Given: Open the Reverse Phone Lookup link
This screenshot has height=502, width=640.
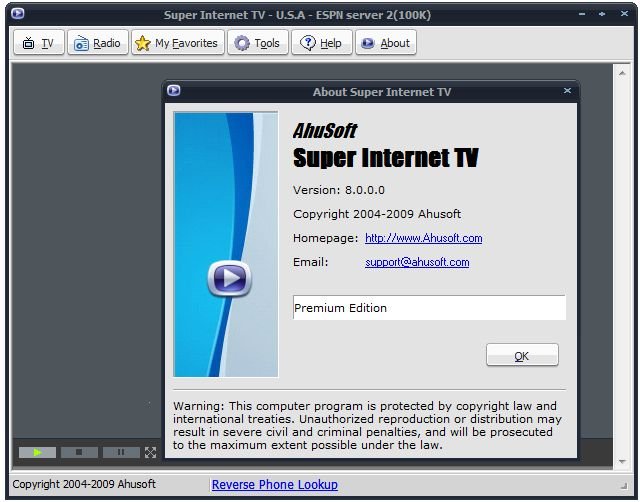Looking at the screenshot, I should [274, 484].
